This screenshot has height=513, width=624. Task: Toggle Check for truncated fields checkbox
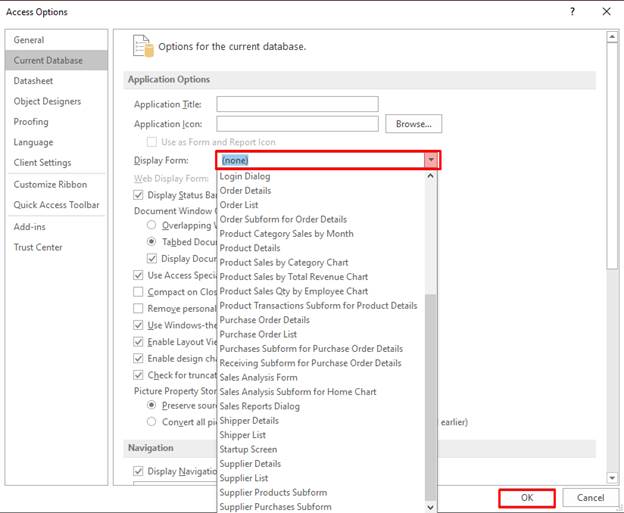(x=138, y=375)
